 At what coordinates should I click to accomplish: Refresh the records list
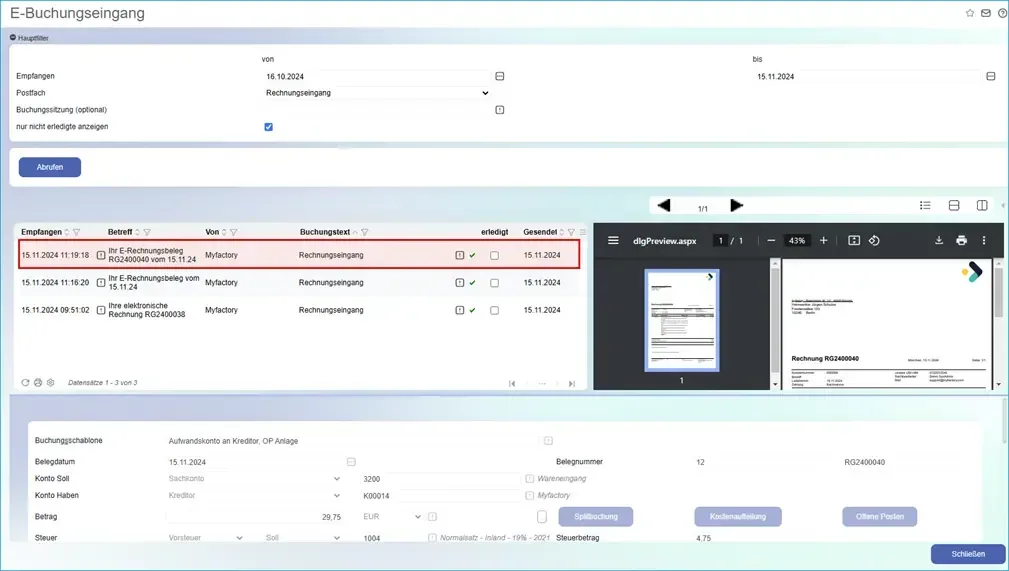(25, 383)
